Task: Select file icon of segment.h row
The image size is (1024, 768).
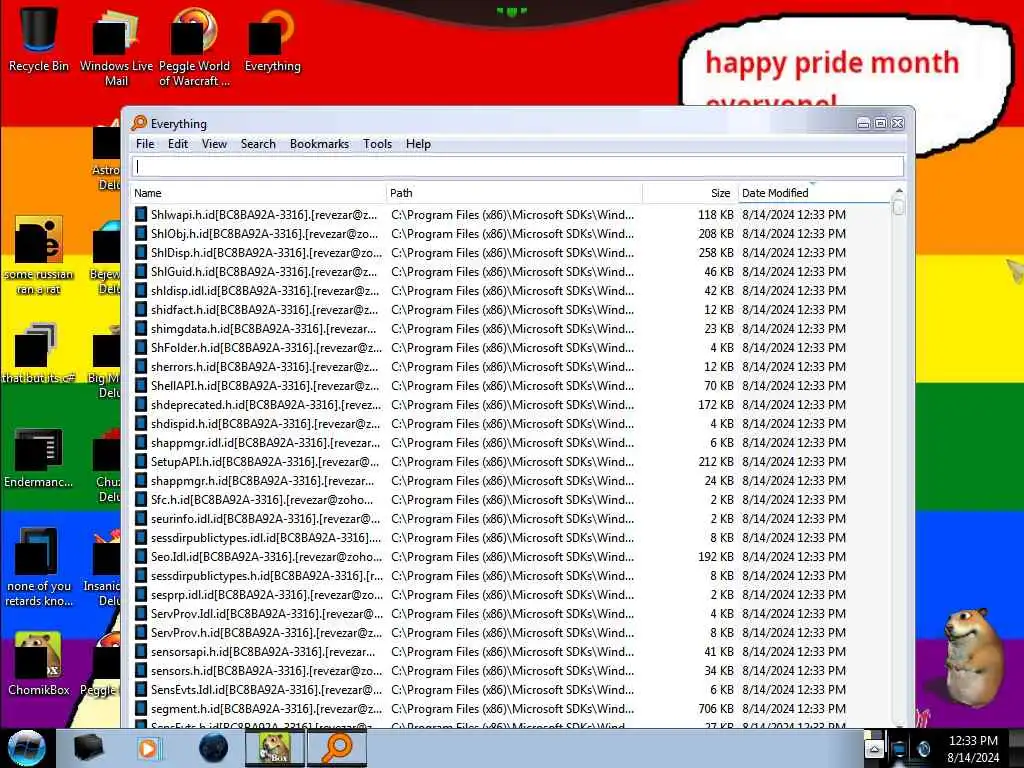Action: coord(140,708)
